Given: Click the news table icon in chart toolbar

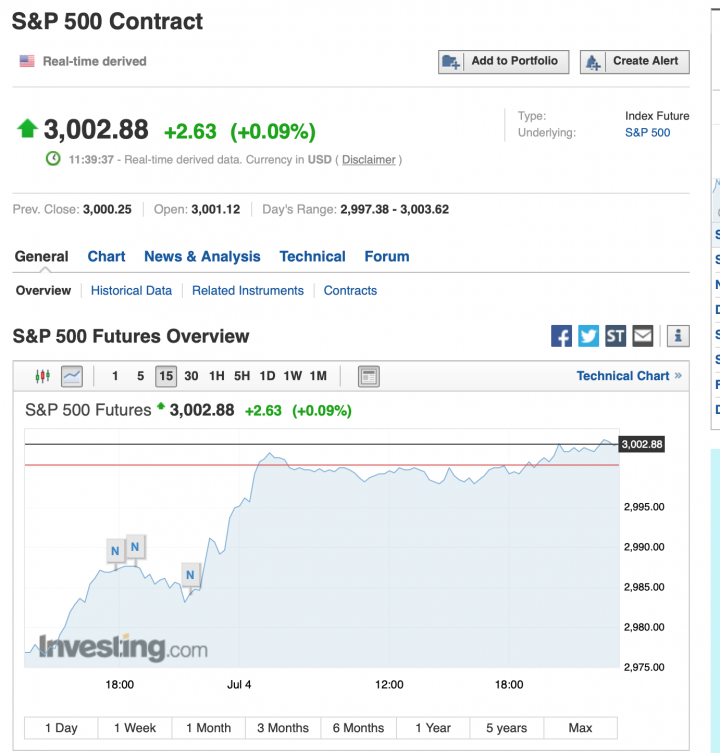Looking at the screenshot, I should 368,376.
